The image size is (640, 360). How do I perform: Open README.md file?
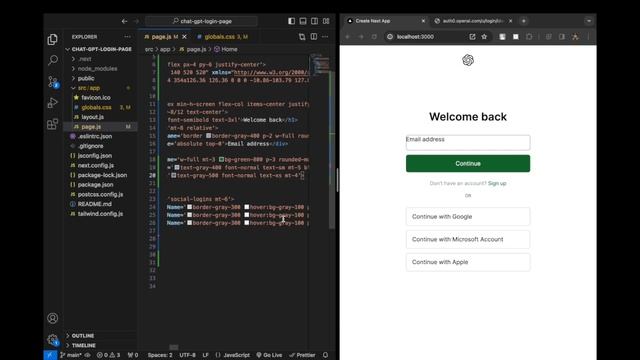tap(94, 204)
